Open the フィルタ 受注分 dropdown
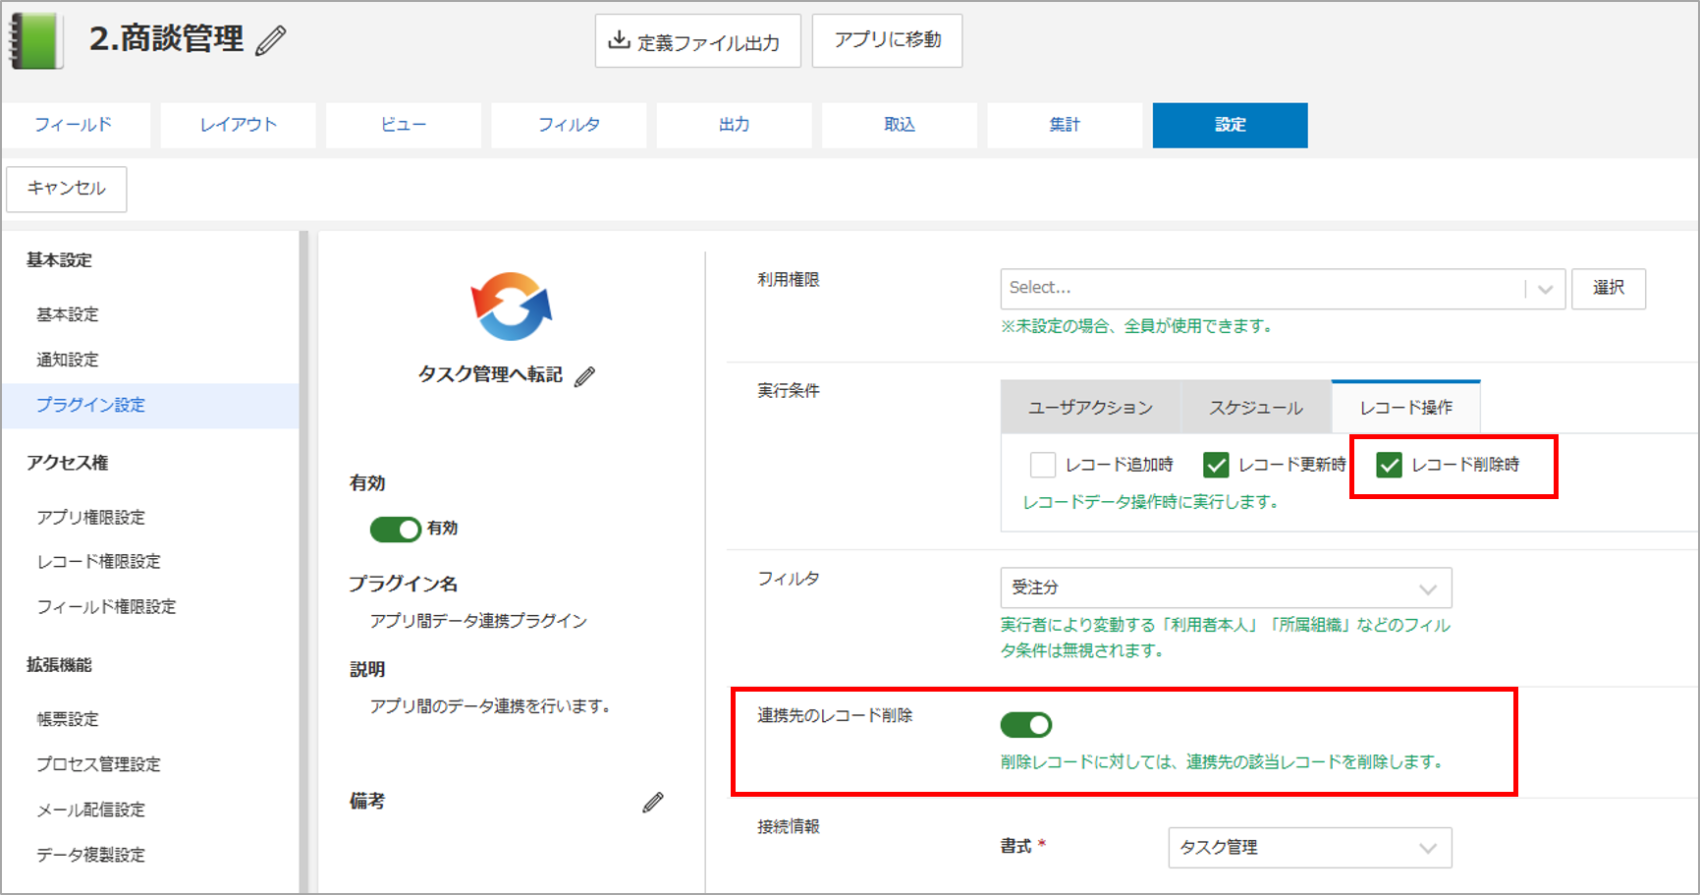Viewport: 1700px width, 895px height. (x=1226, y=588)
